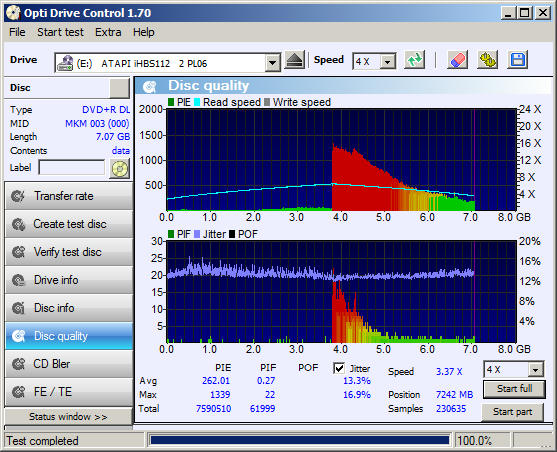Open the CD Bler test
Screen dimensions: 557x452
69,364
